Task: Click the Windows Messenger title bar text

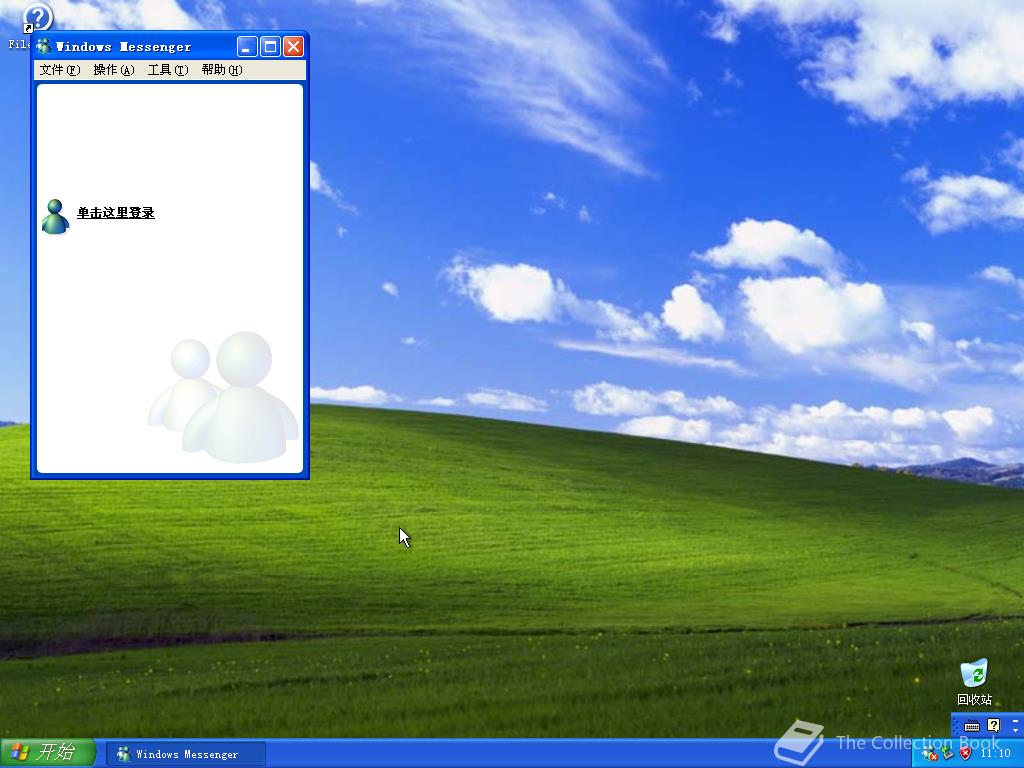Action: pyautogui.click(x=123, y=47)
